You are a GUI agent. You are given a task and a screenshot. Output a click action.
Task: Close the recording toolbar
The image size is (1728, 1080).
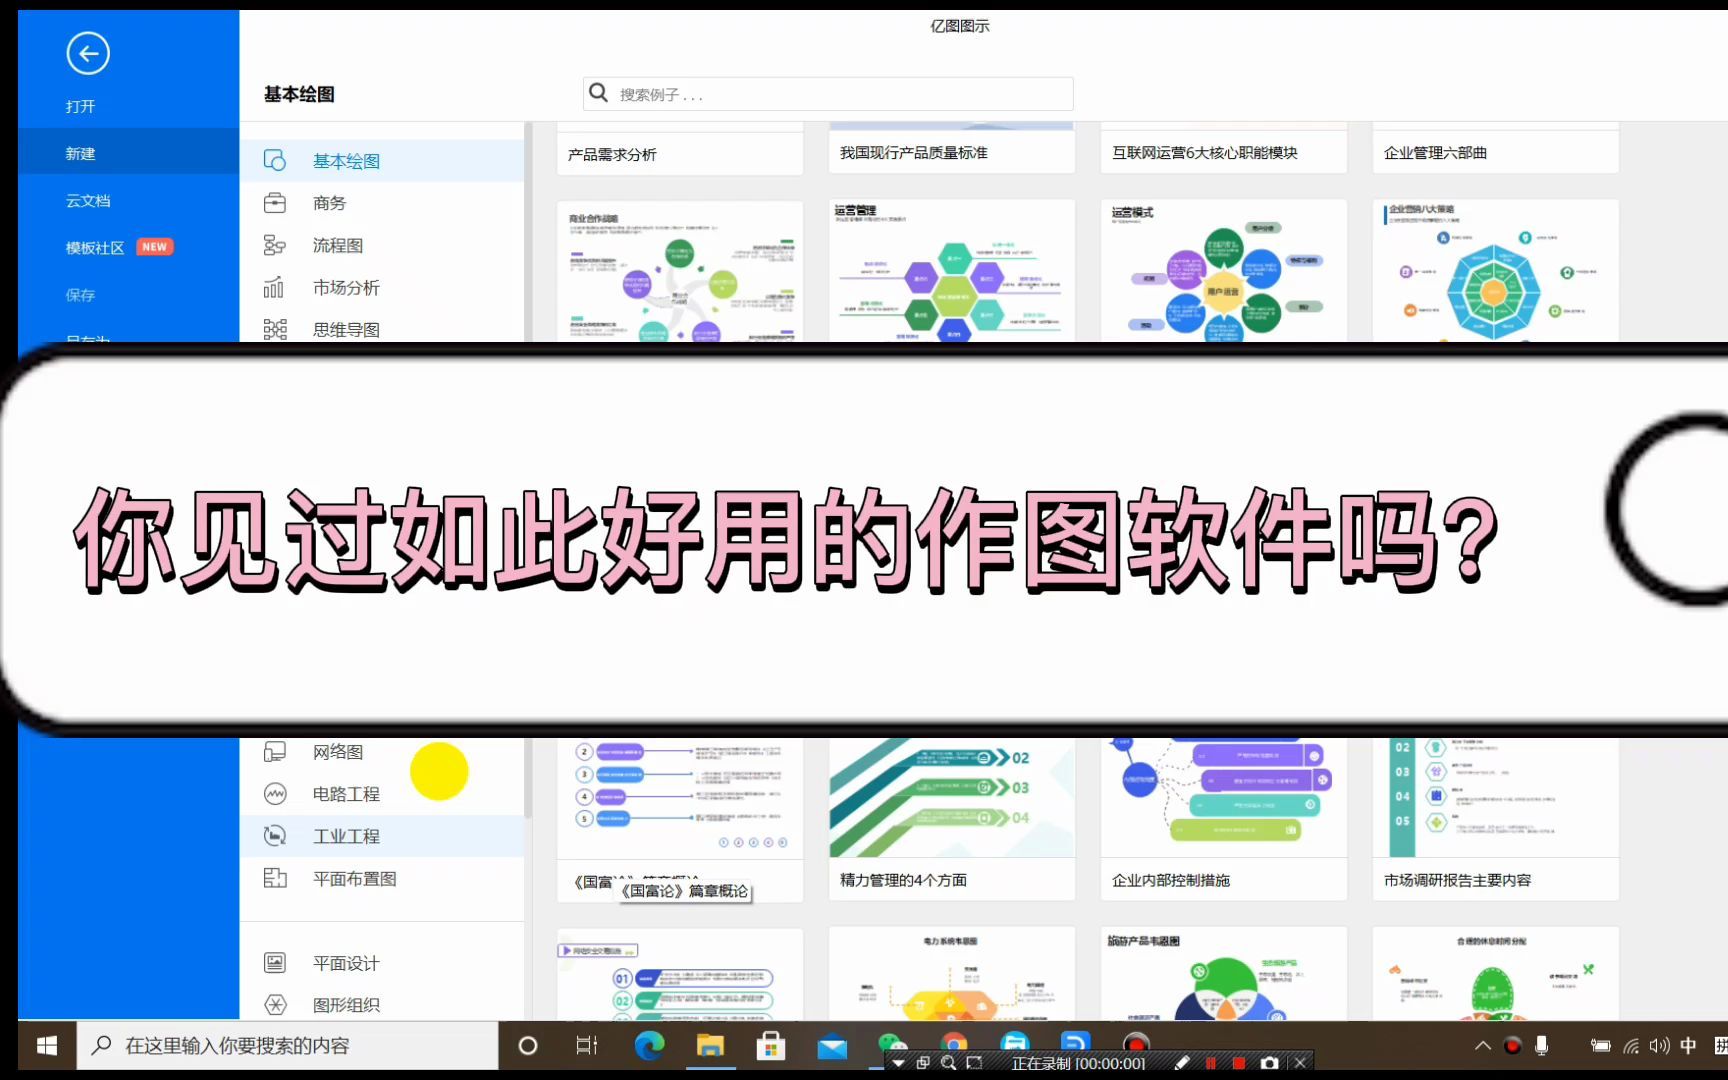(x=1300, y=1063)
